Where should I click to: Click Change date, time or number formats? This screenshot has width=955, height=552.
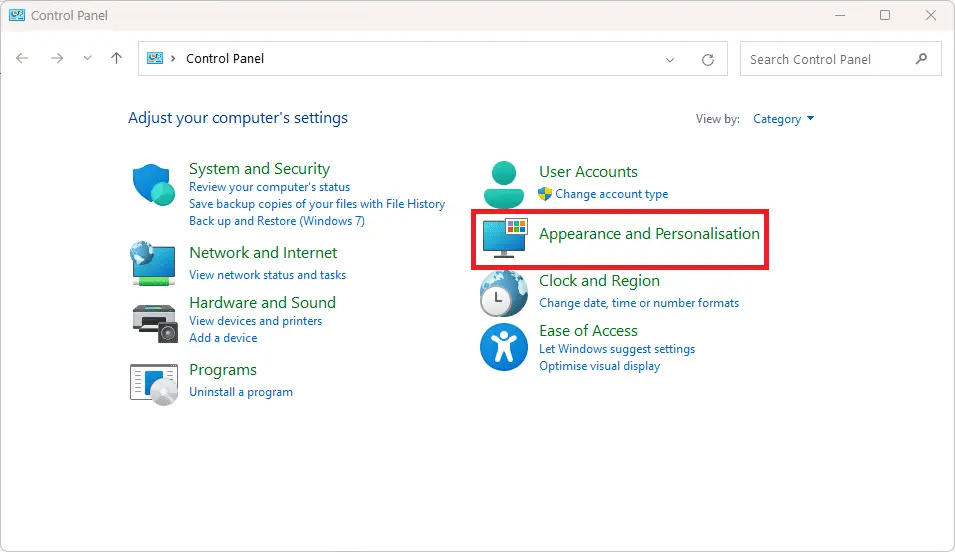639,303
